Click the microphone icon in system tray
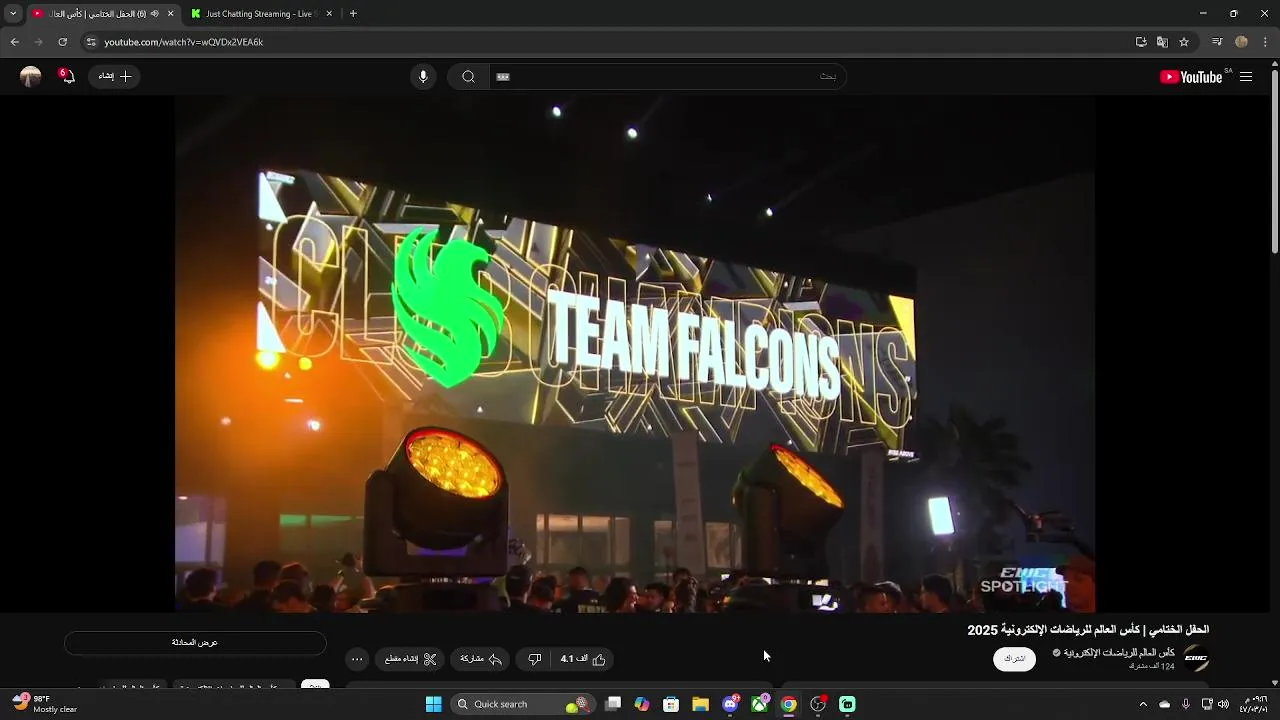The width and height of the screenshot is (1280, 720). 1186,704
